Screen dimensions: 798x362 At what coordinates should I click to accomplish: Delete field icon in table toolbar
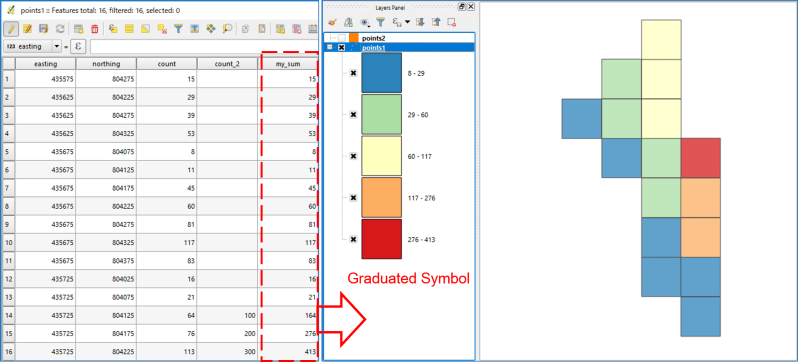pyautogui.click(x=296, y=29)
